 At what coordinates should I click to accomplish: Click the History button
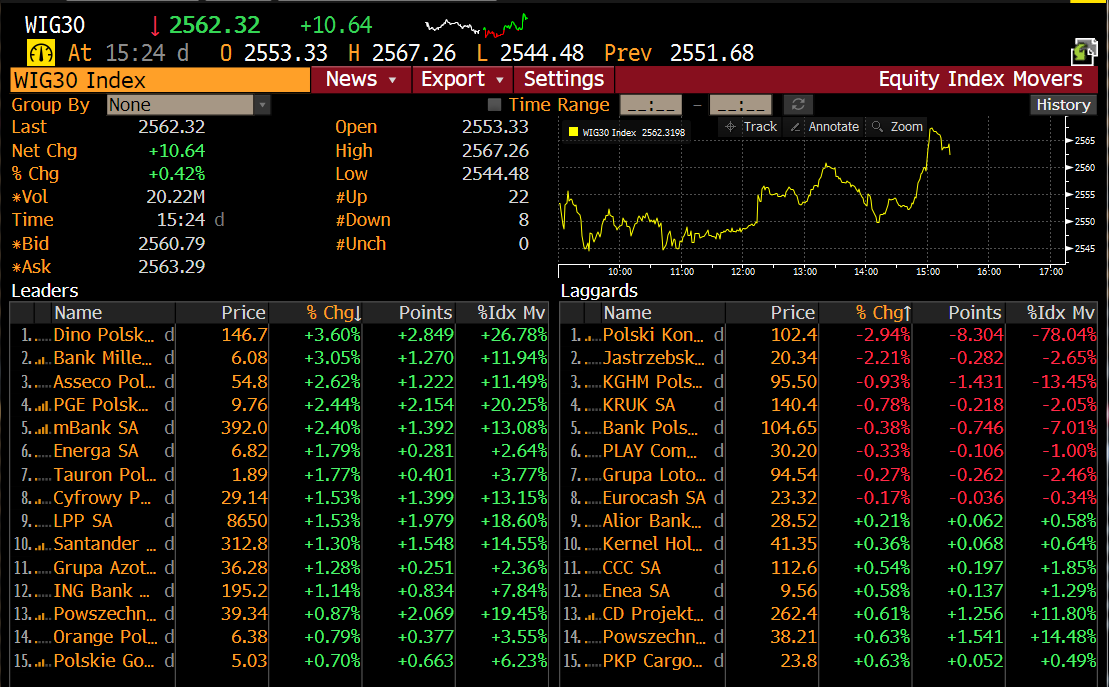pos(1063,105)
